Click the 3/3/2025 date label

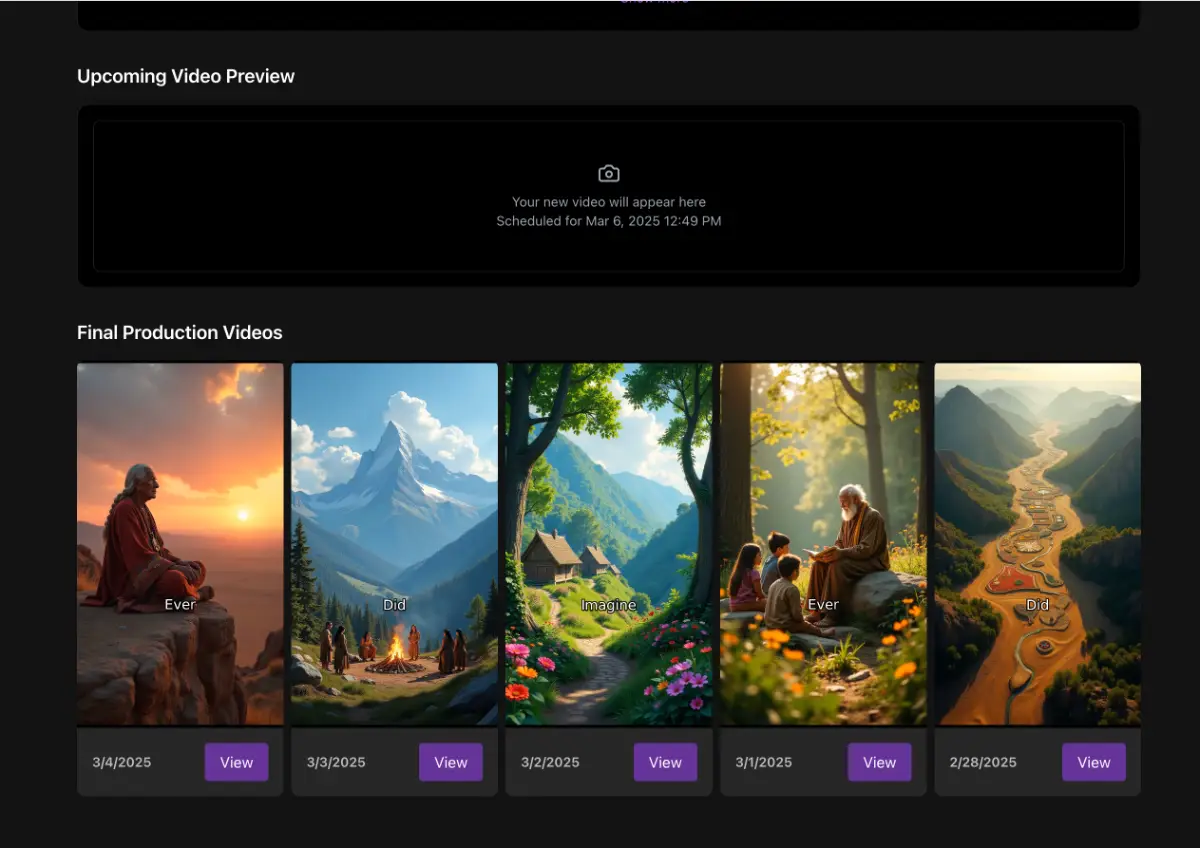[x=336, y=762]
